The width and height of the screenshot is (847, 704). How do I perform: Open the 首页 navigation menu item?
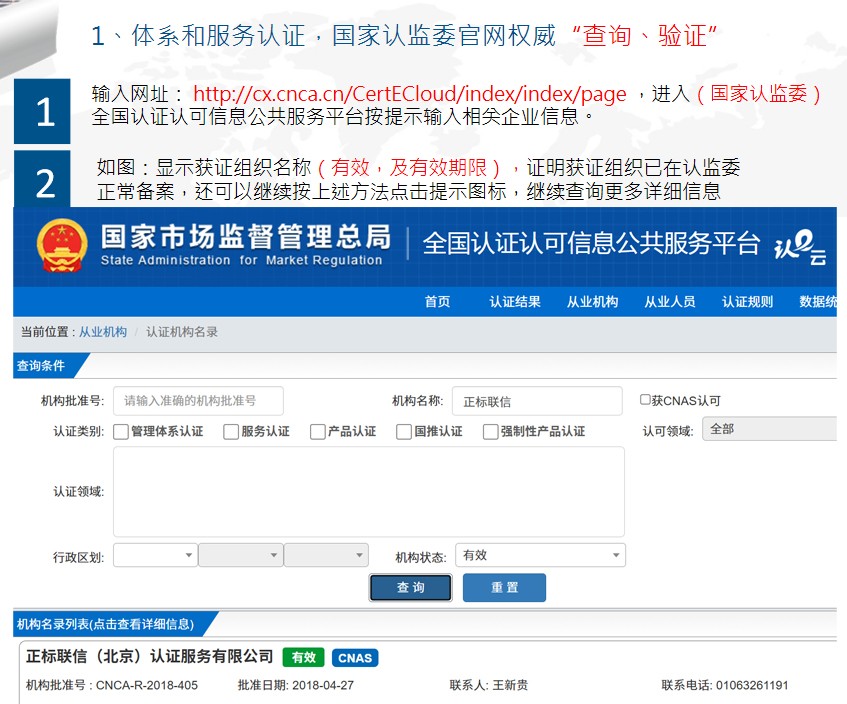437,302
